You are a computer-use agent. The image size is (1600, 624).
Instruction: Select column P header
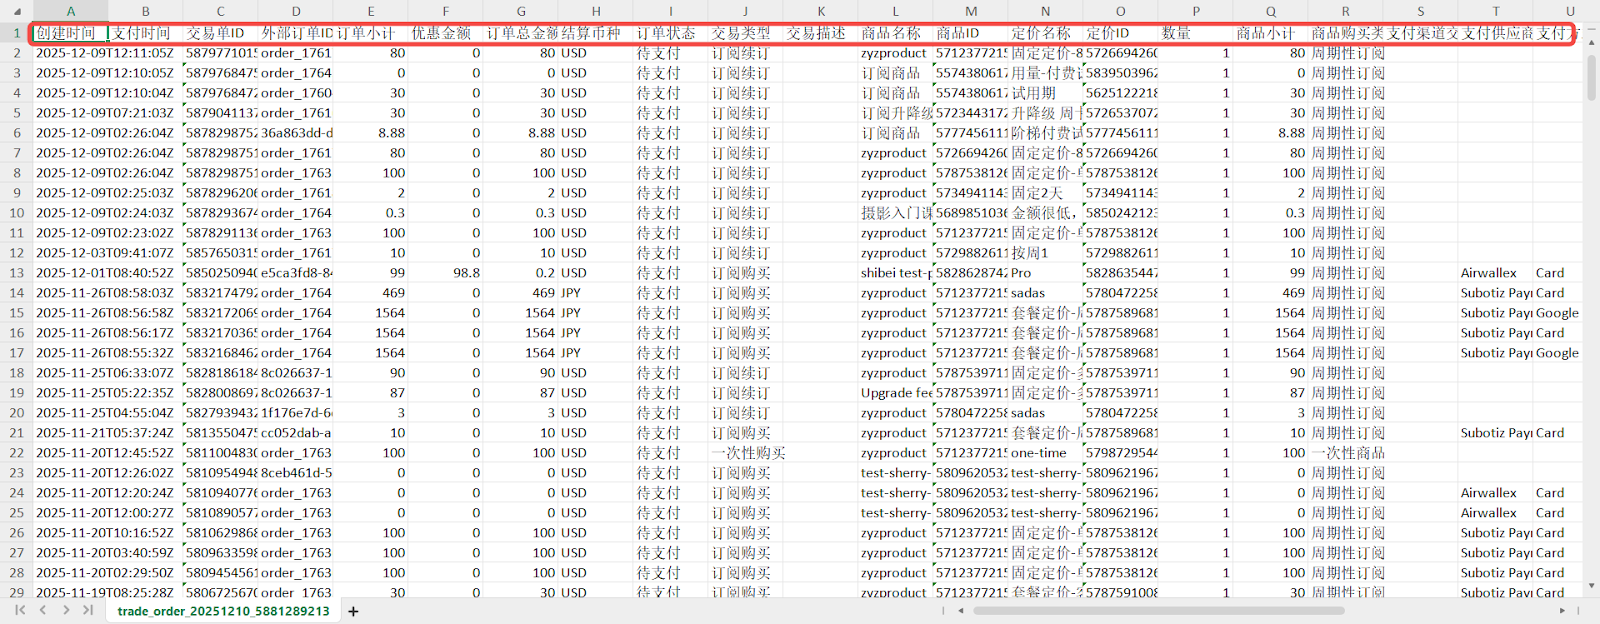click(1195, 11)
